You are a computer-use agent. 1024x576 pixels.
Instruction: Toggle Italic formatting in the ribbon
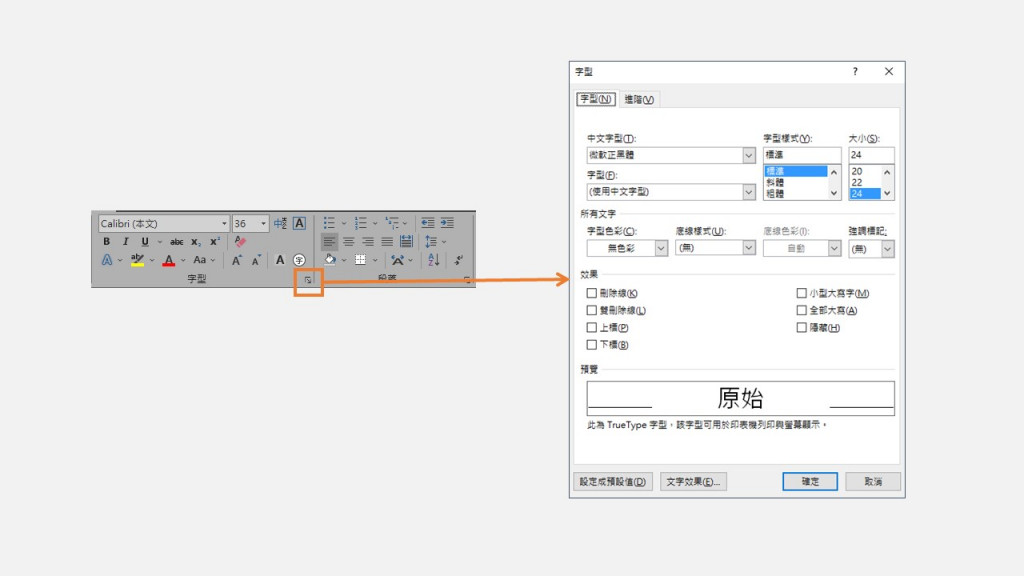click(x=125, y=242)
